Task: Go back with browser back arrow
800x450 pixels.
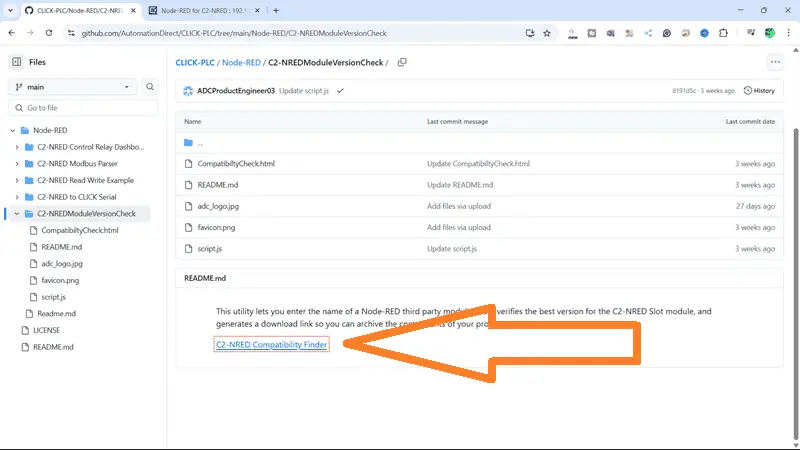Action: 12,33
